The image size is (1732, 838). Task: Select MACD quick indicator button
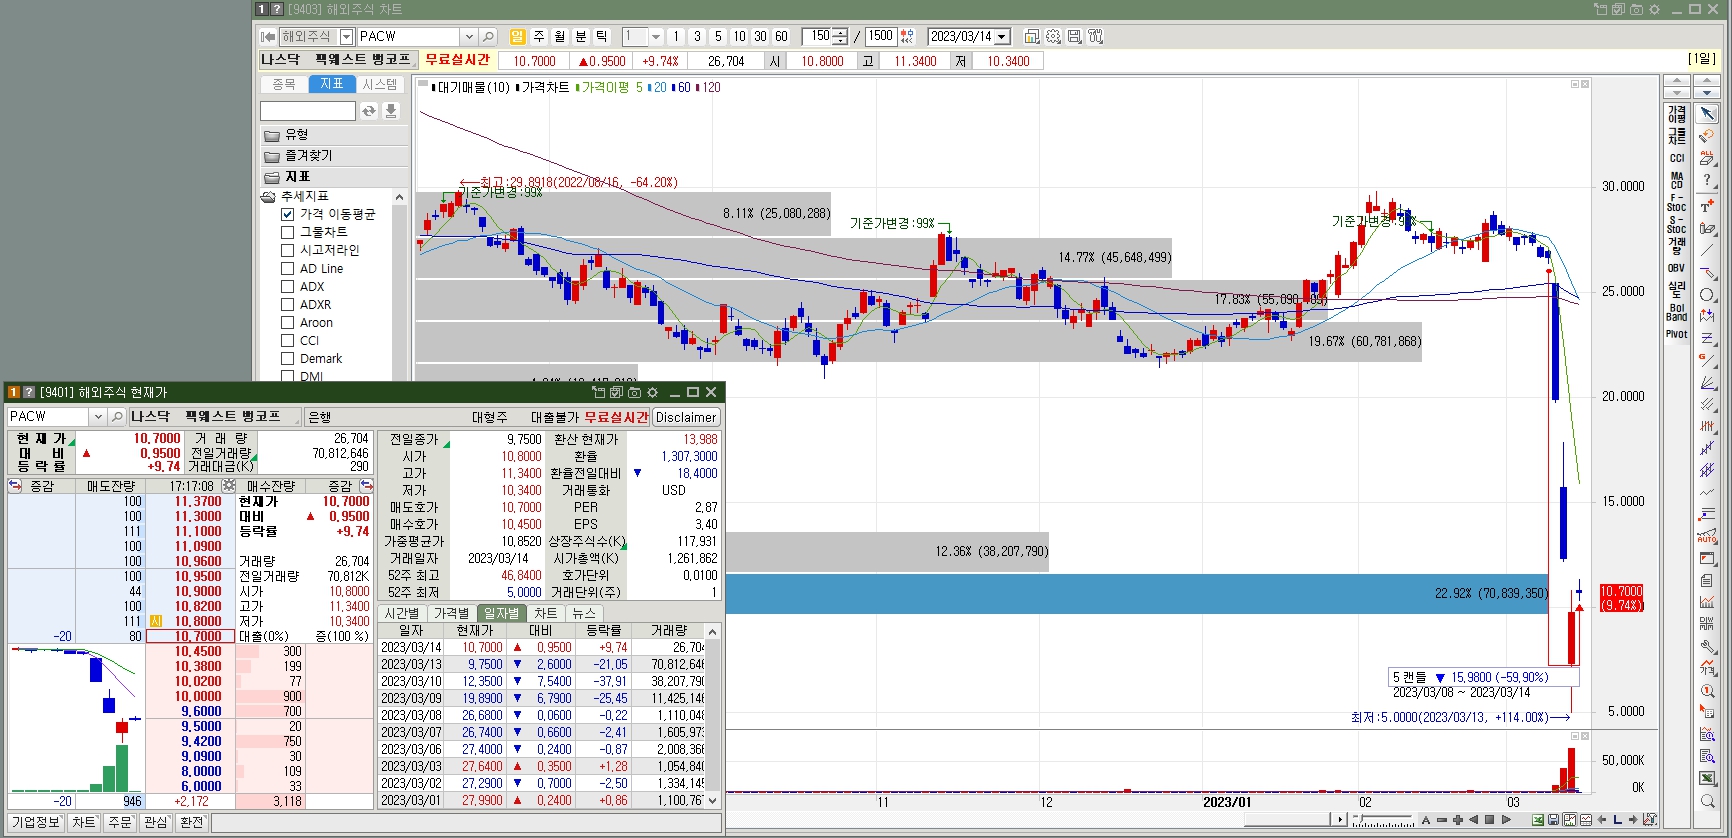1677,180
